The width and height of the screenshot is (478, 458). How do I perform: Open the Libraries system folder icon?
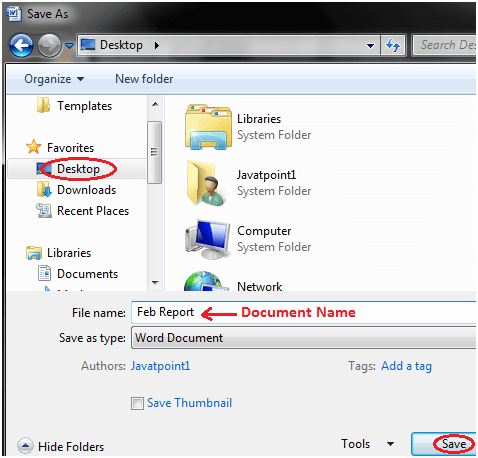[208, 127]
